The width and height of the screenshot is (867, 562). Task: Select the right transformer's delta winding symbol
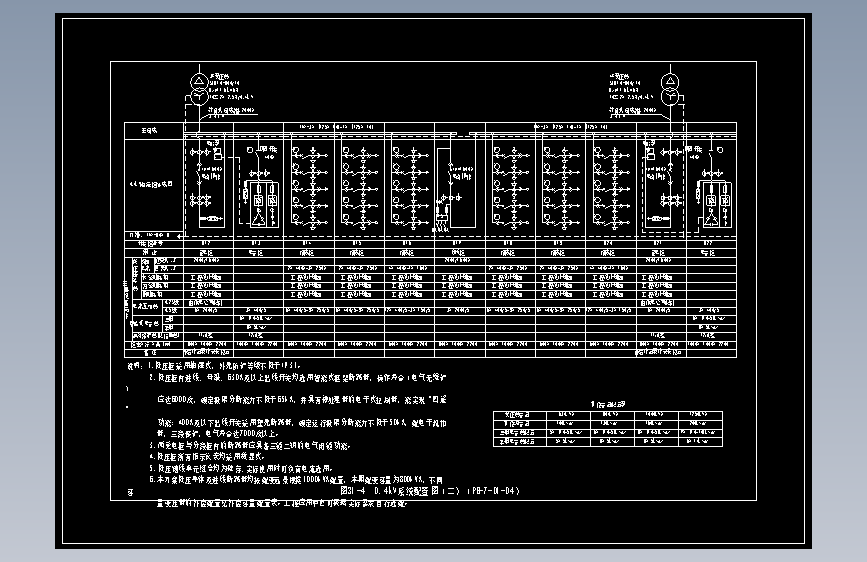click(670, 82)
